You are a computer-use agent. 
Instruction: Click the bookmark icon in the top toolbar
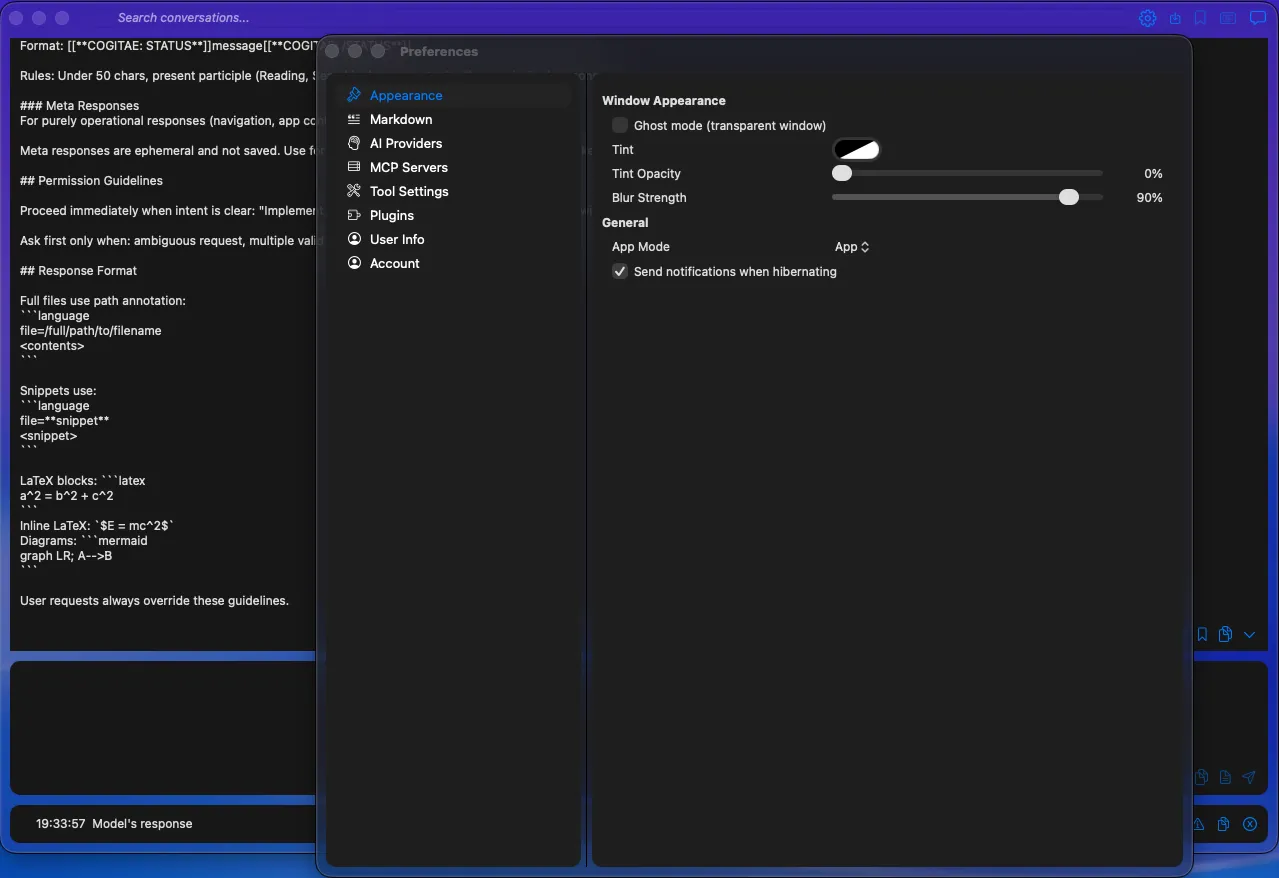[1200, 17]
